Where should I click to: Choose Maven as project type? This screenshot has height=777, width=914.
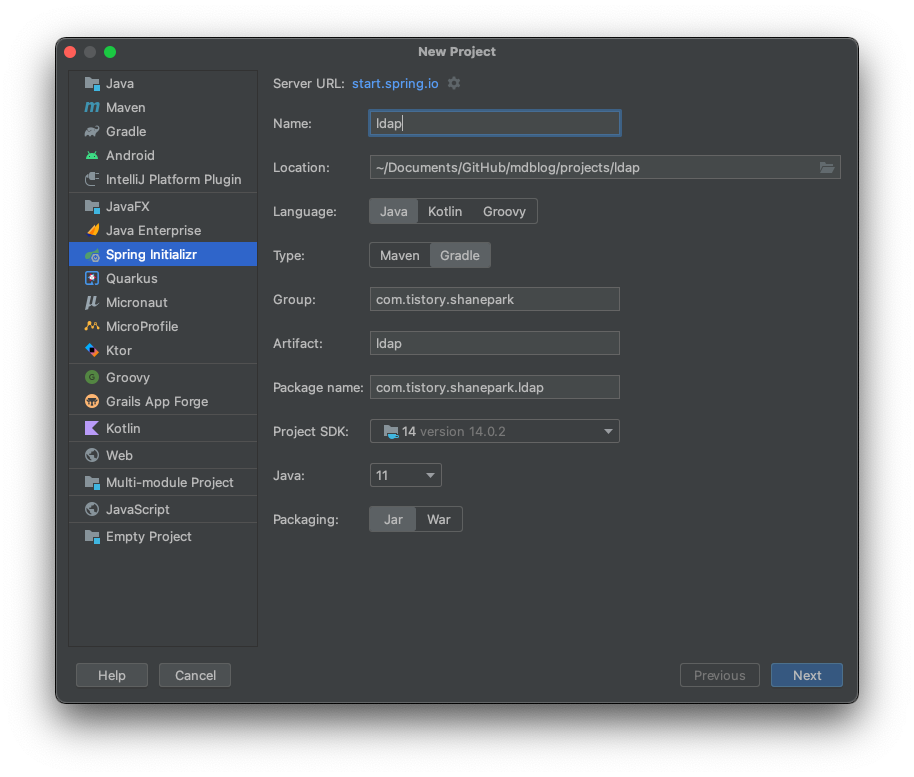(399, 255)
